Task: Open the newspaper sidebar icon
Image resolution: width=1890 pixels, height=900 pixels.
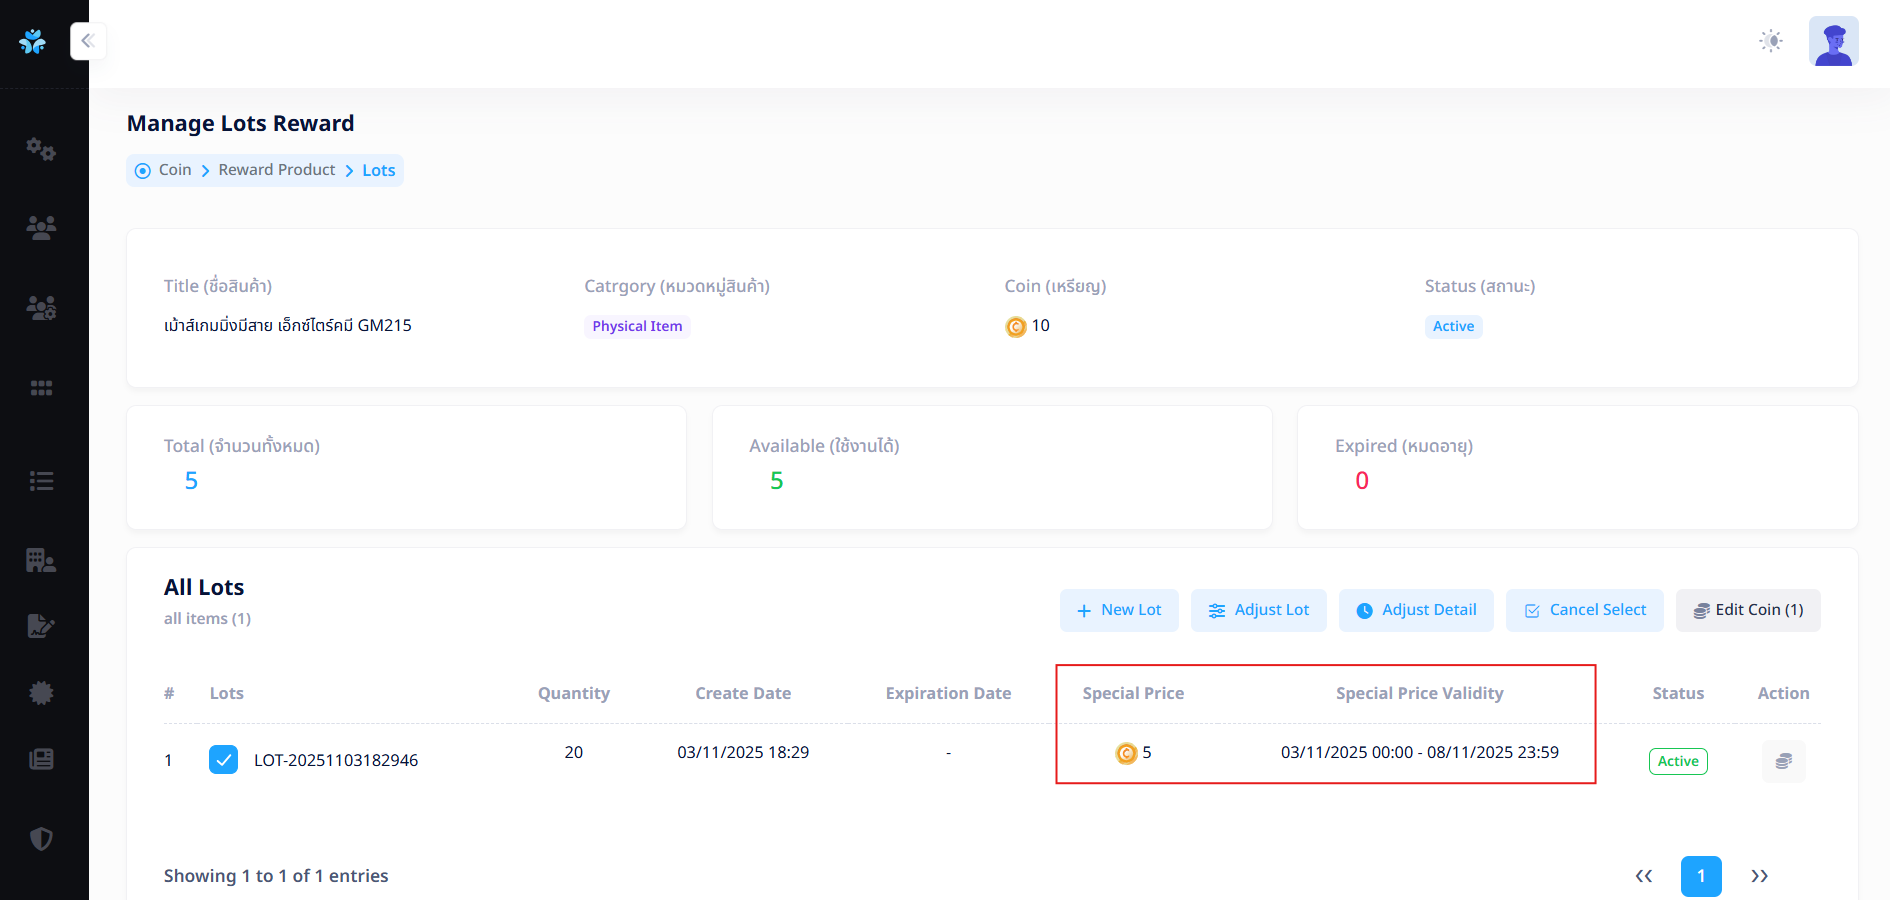Action: tap(41, 759)
